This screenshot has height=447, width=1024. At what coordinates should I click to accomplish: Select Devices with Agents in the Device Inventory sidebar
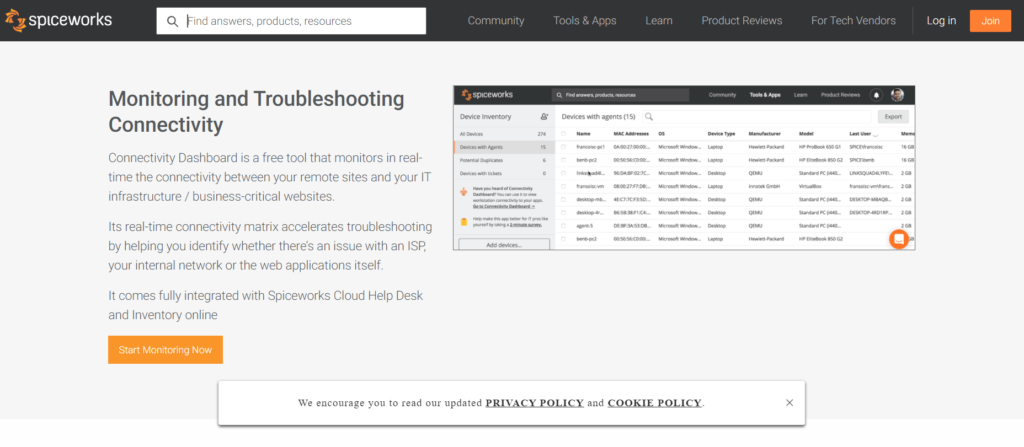pyautogui.click(x=504, y=147)
